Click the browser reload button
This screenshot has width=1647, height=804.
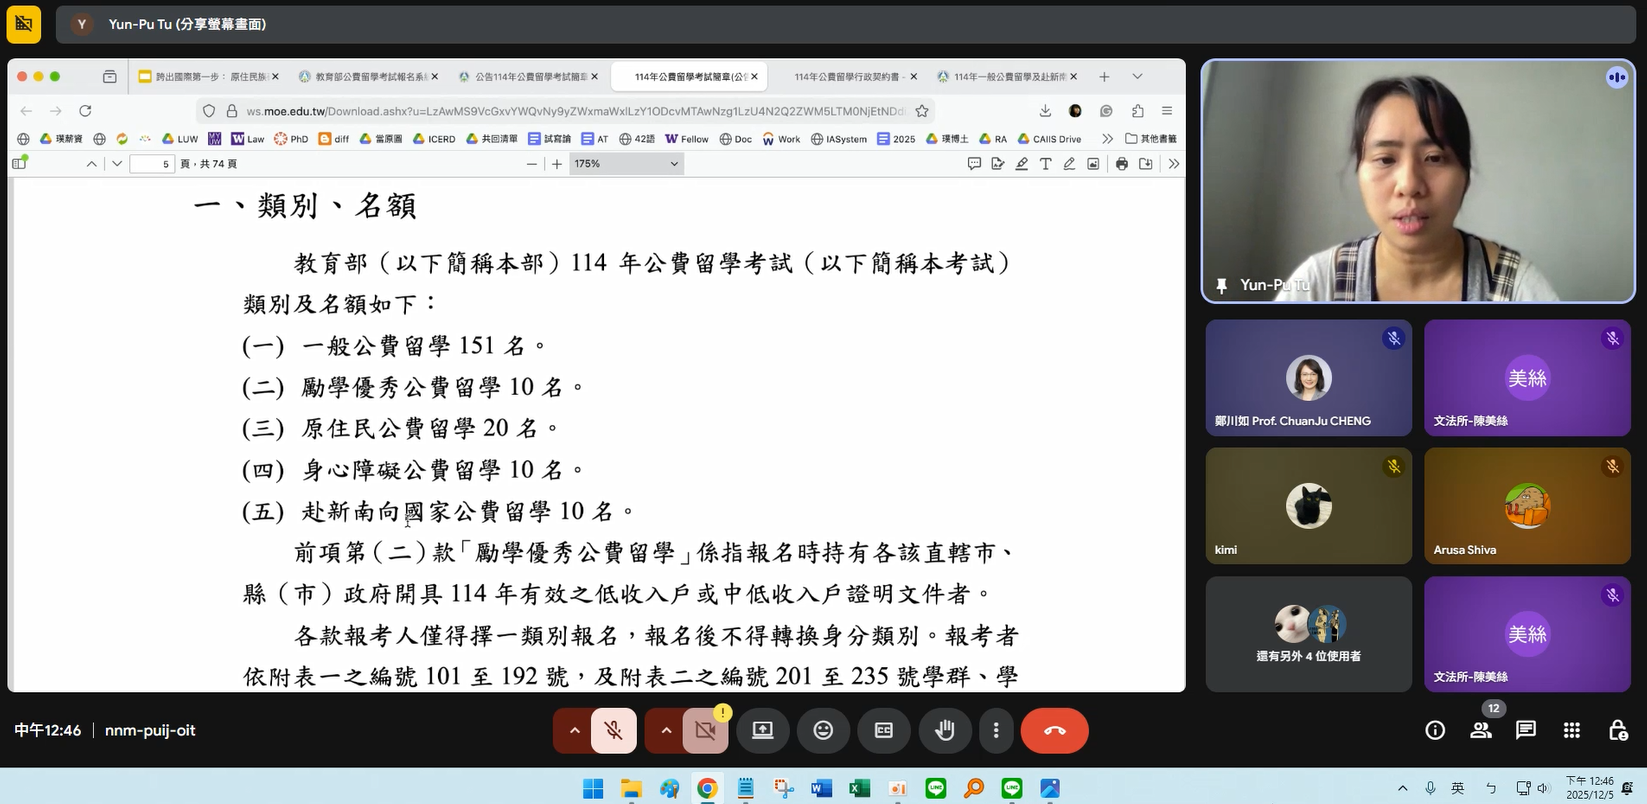85,111
